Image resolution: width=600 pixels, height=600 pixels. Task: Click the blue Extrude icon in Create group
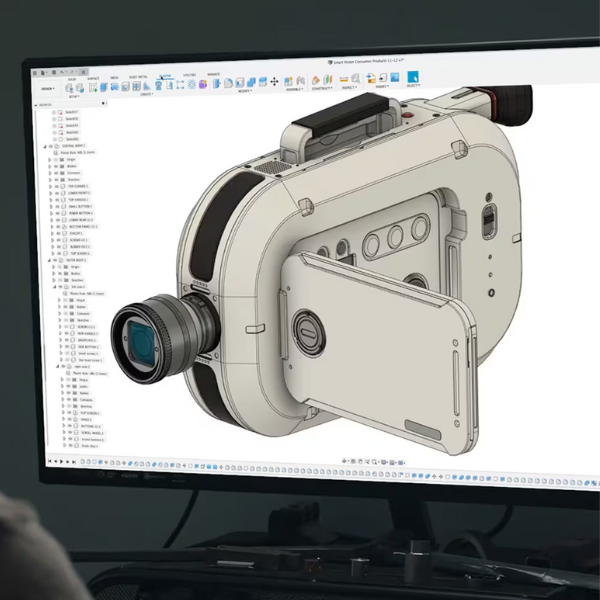click(104, 87)
